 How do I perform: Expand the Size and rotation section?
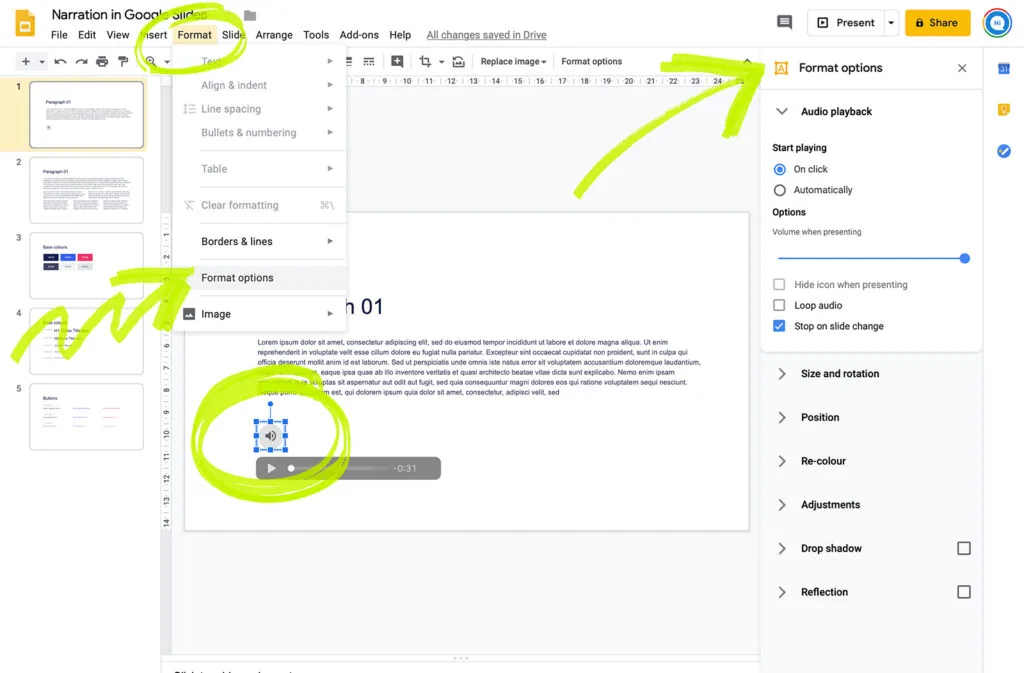(782, 373)
